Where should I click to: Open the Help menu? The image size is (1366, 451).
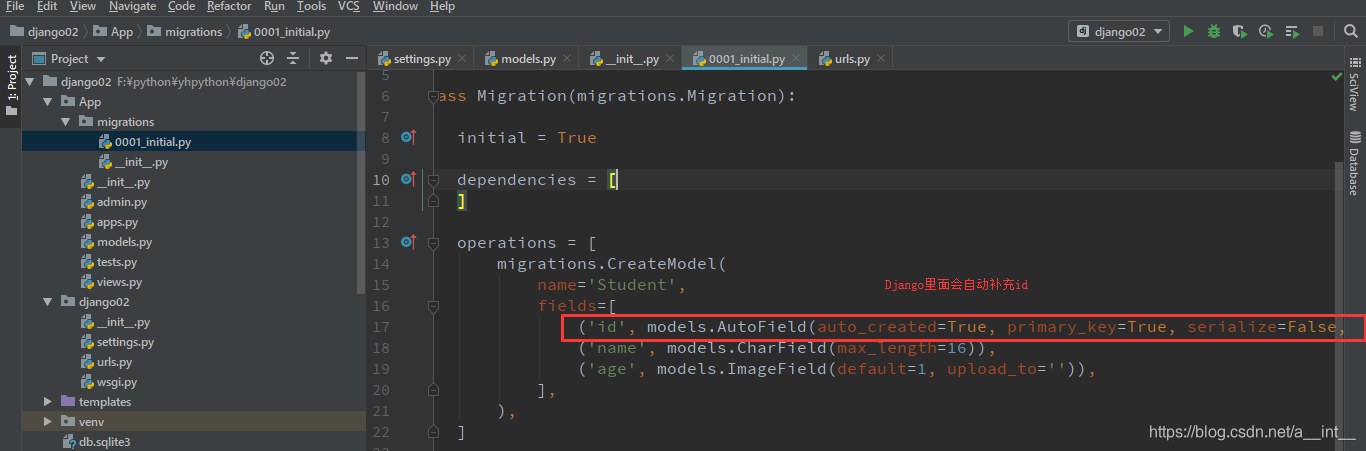tap(442, 6)
